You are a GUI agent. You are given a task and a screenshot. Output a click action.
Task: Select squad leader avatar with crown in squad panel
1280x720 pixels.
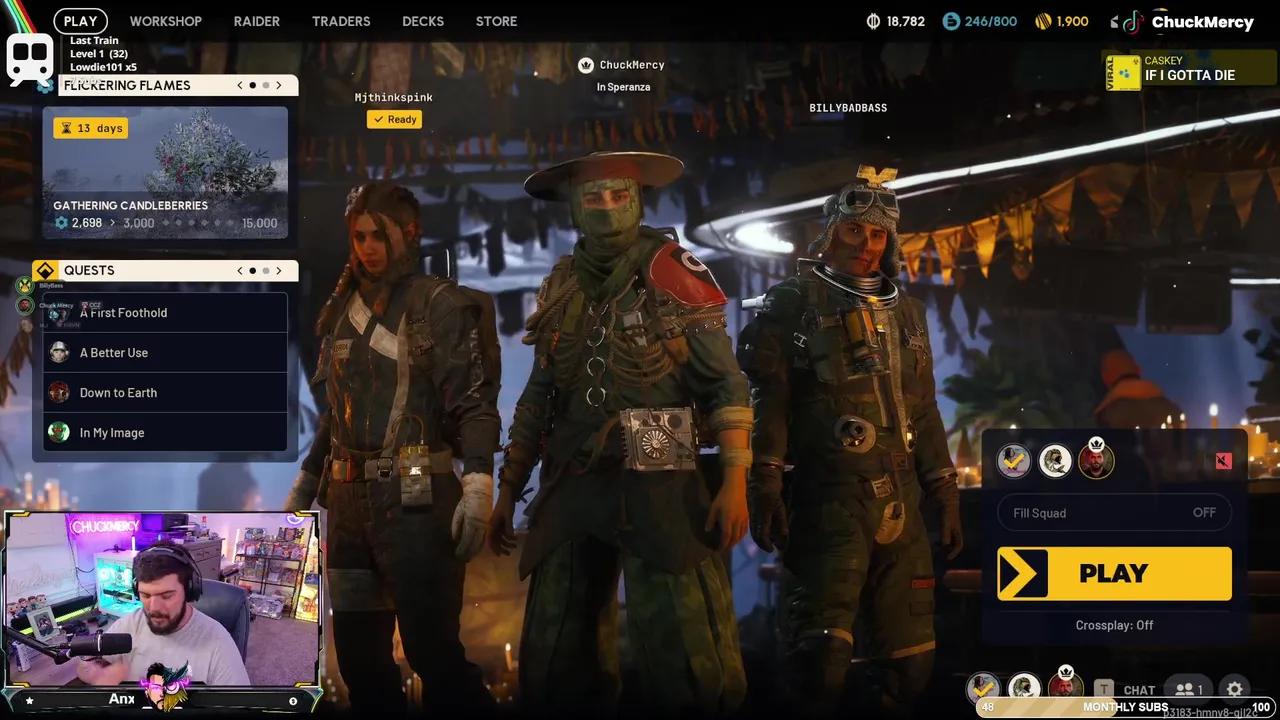click(x=1096, y=461)
